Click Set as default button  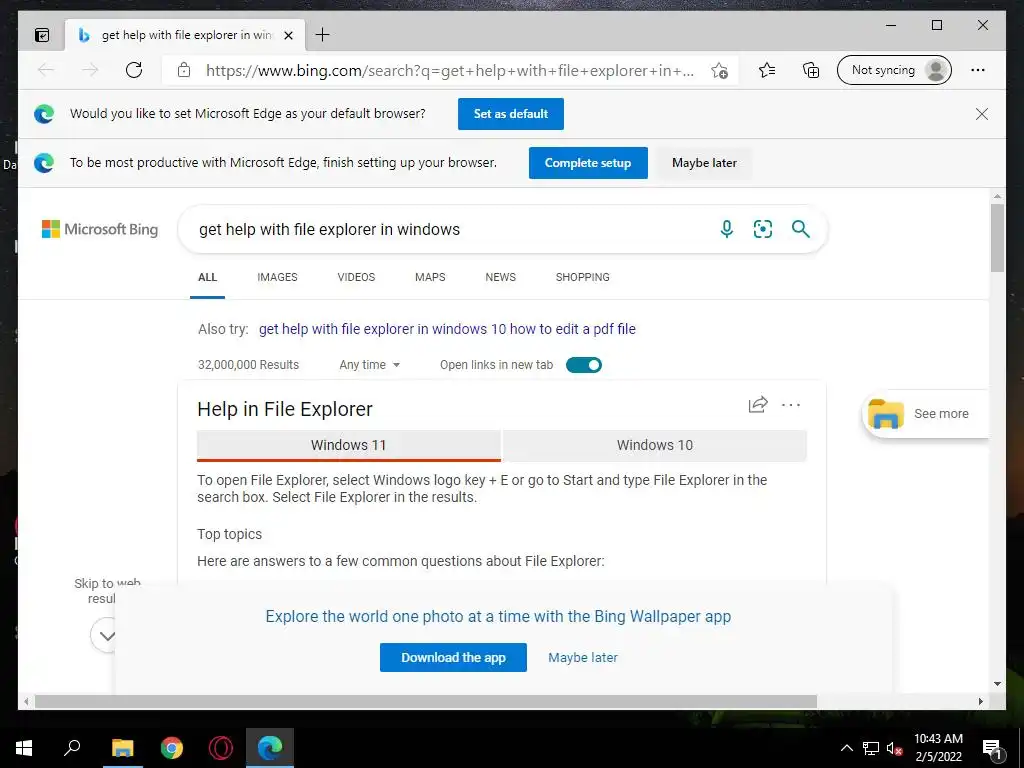(x=511, y=114)
